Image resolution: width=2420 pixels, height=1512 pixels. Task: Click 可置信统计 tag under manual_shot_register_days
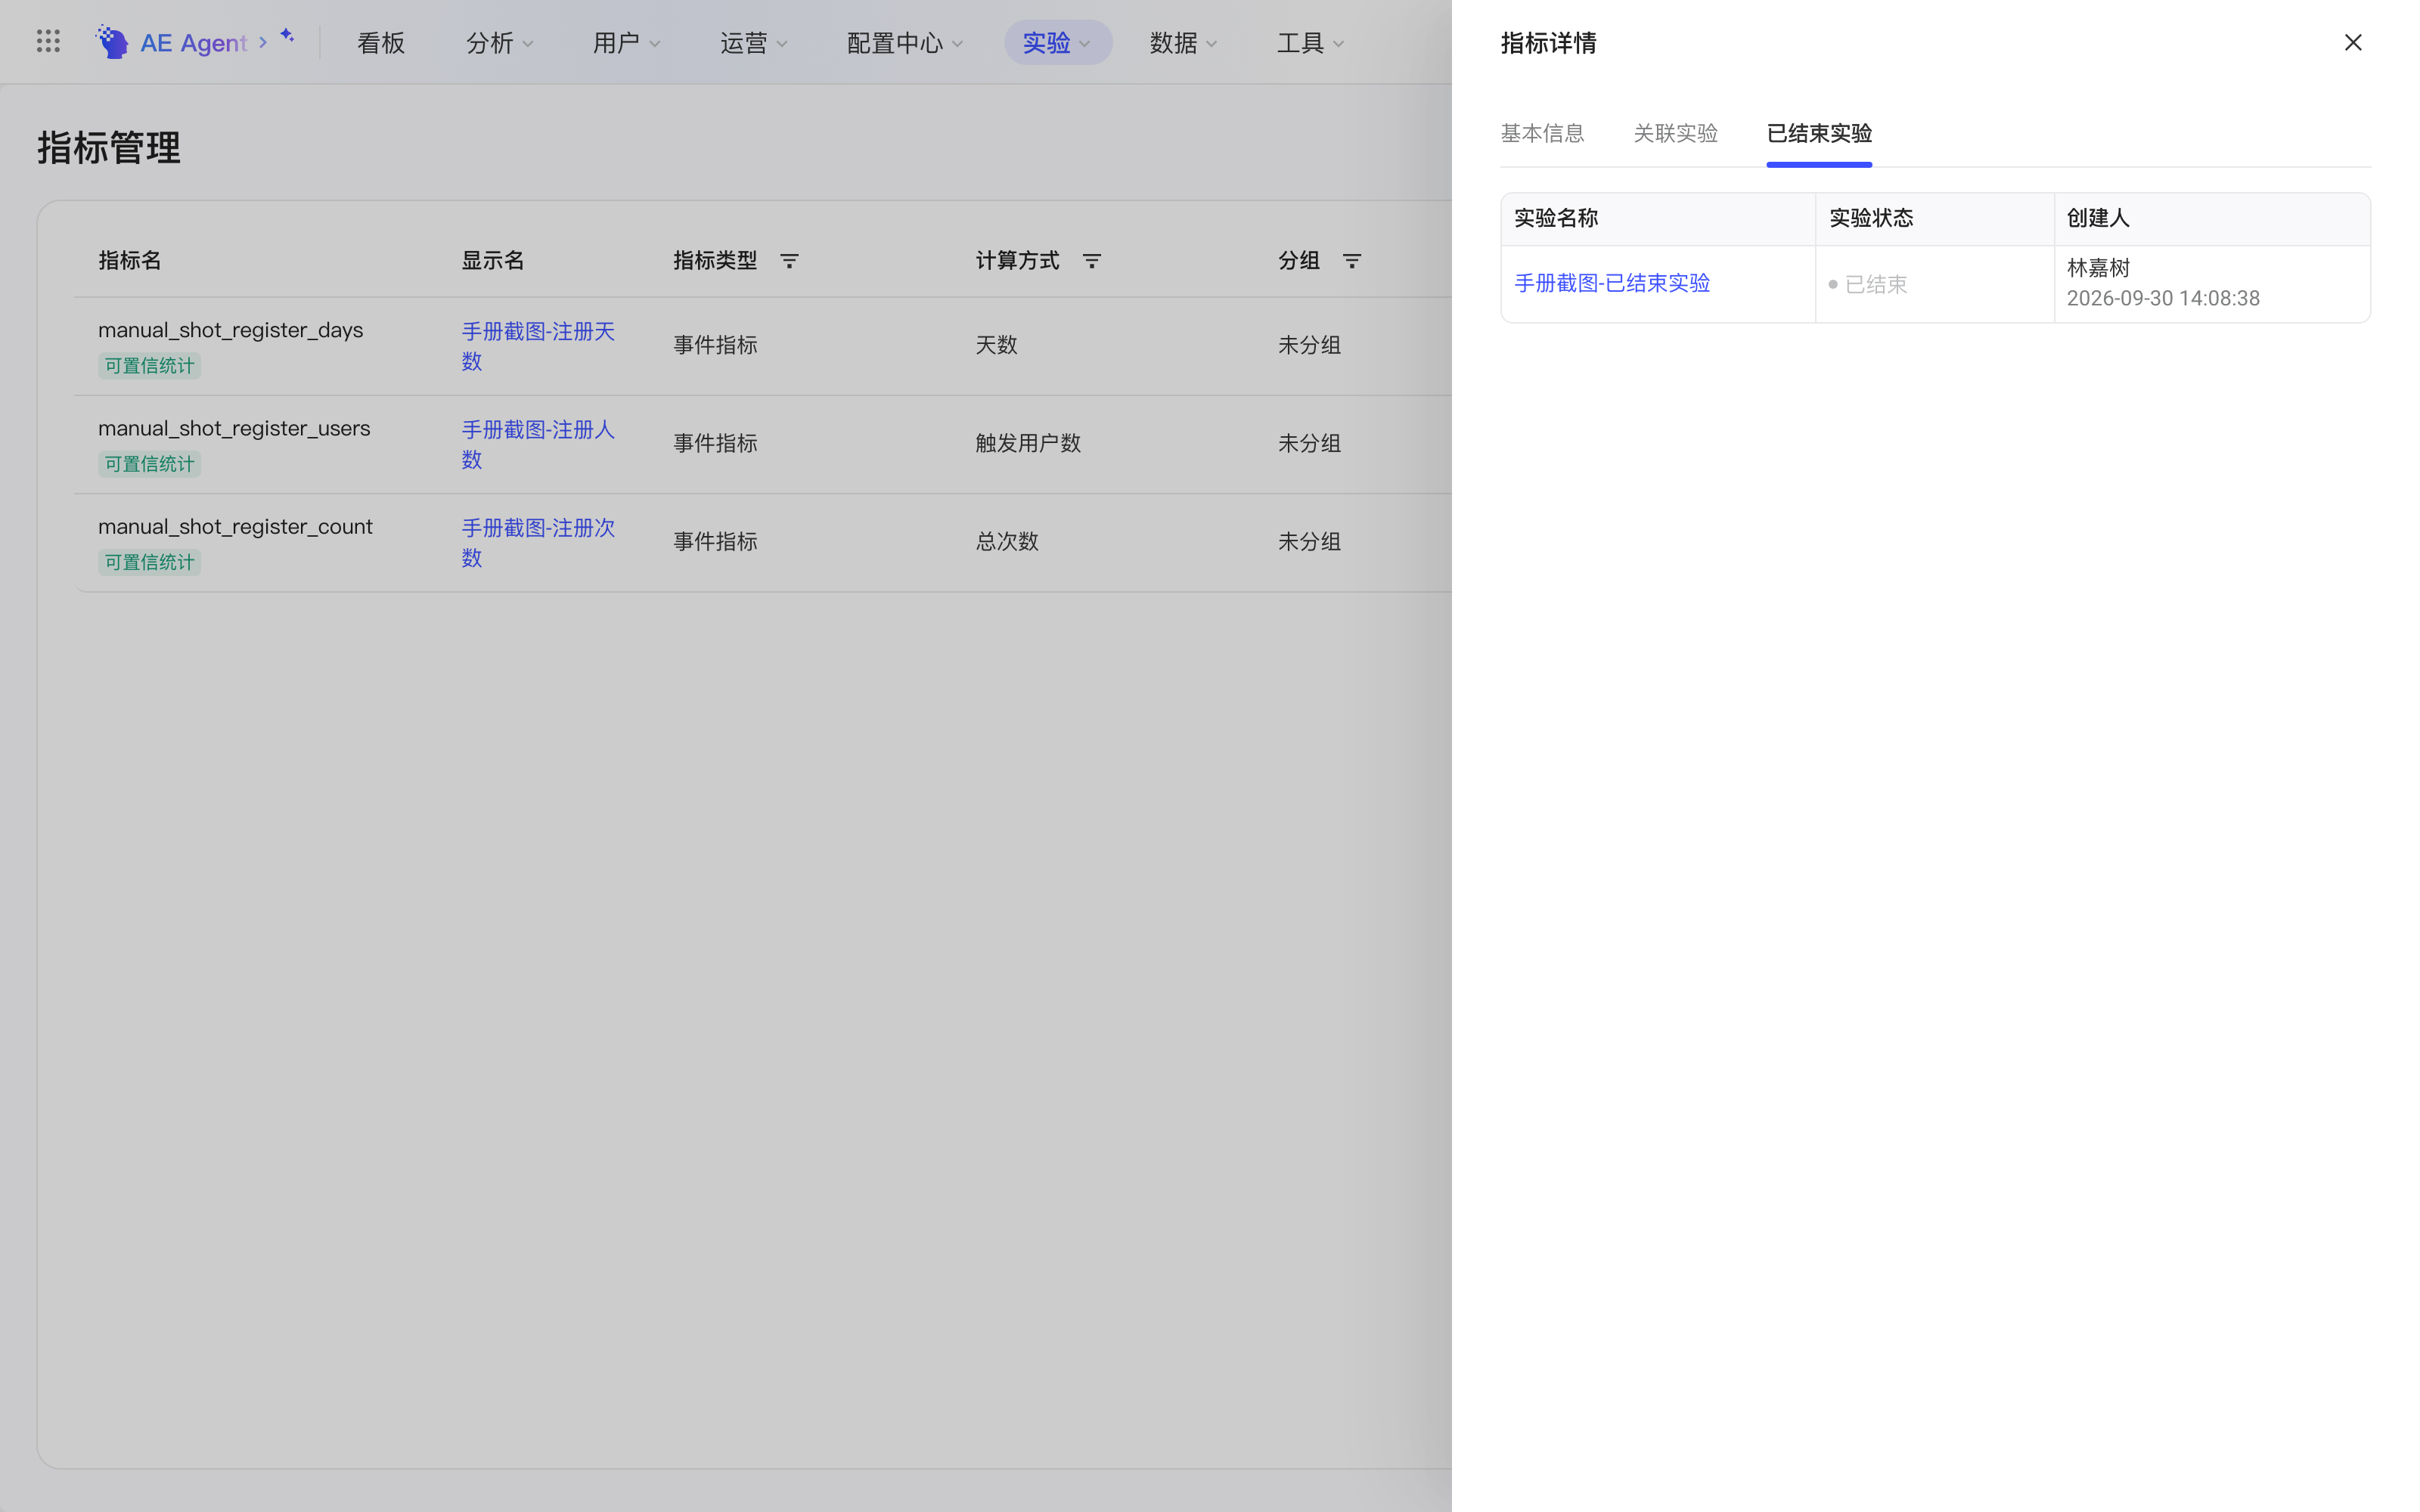pyautogui.click(x=149, y=366)
